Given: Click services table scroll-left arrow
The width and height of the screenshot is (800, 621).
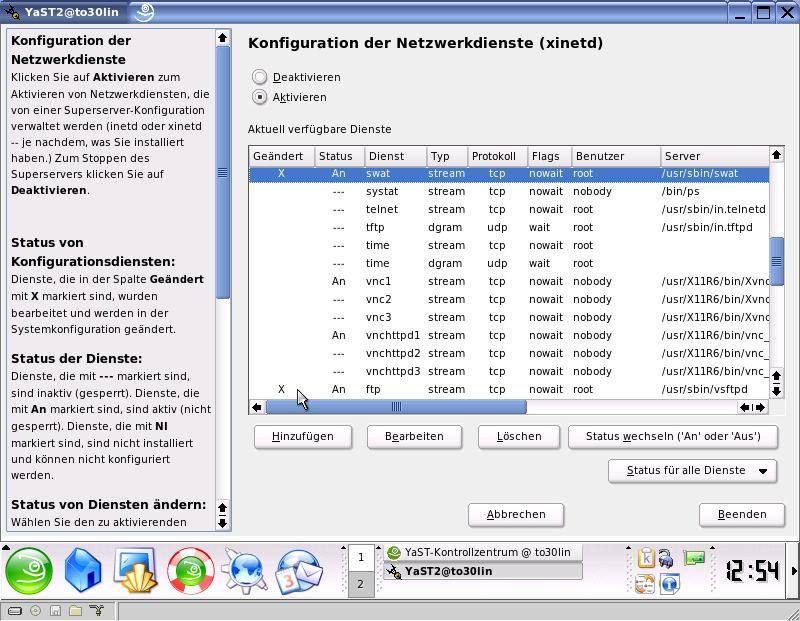Looking at the screenshot, I should click(x=257, y=407).
